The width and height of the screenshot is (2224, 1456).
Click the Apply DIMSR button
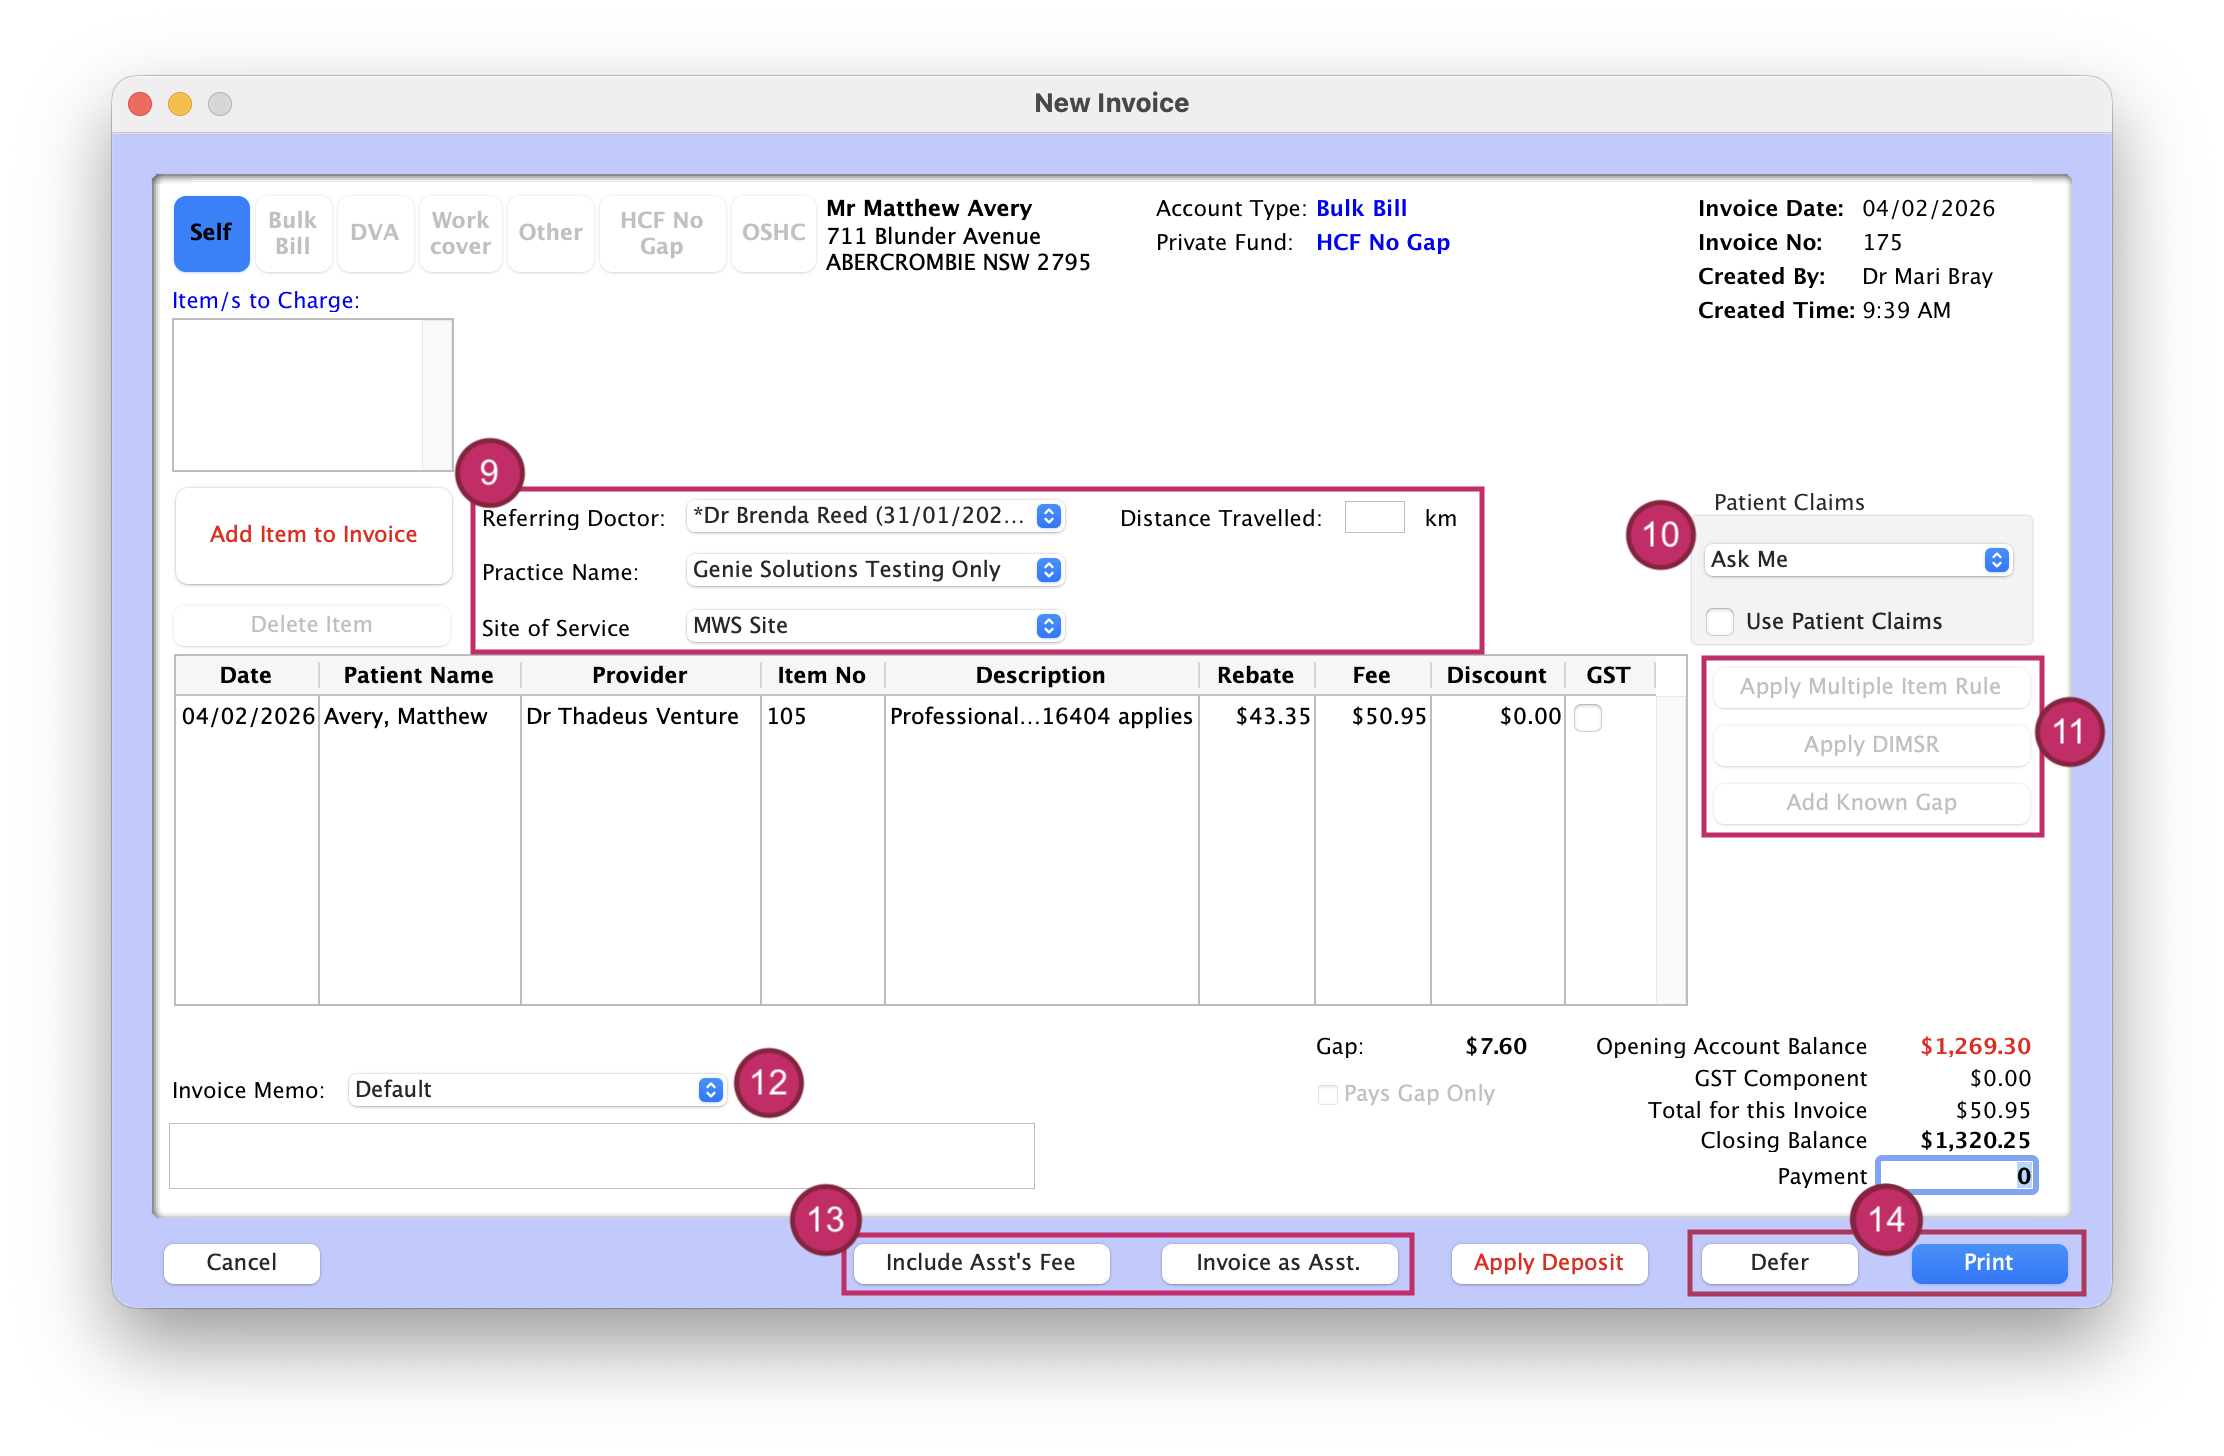pyautogui.click(x=1871, y=745)
